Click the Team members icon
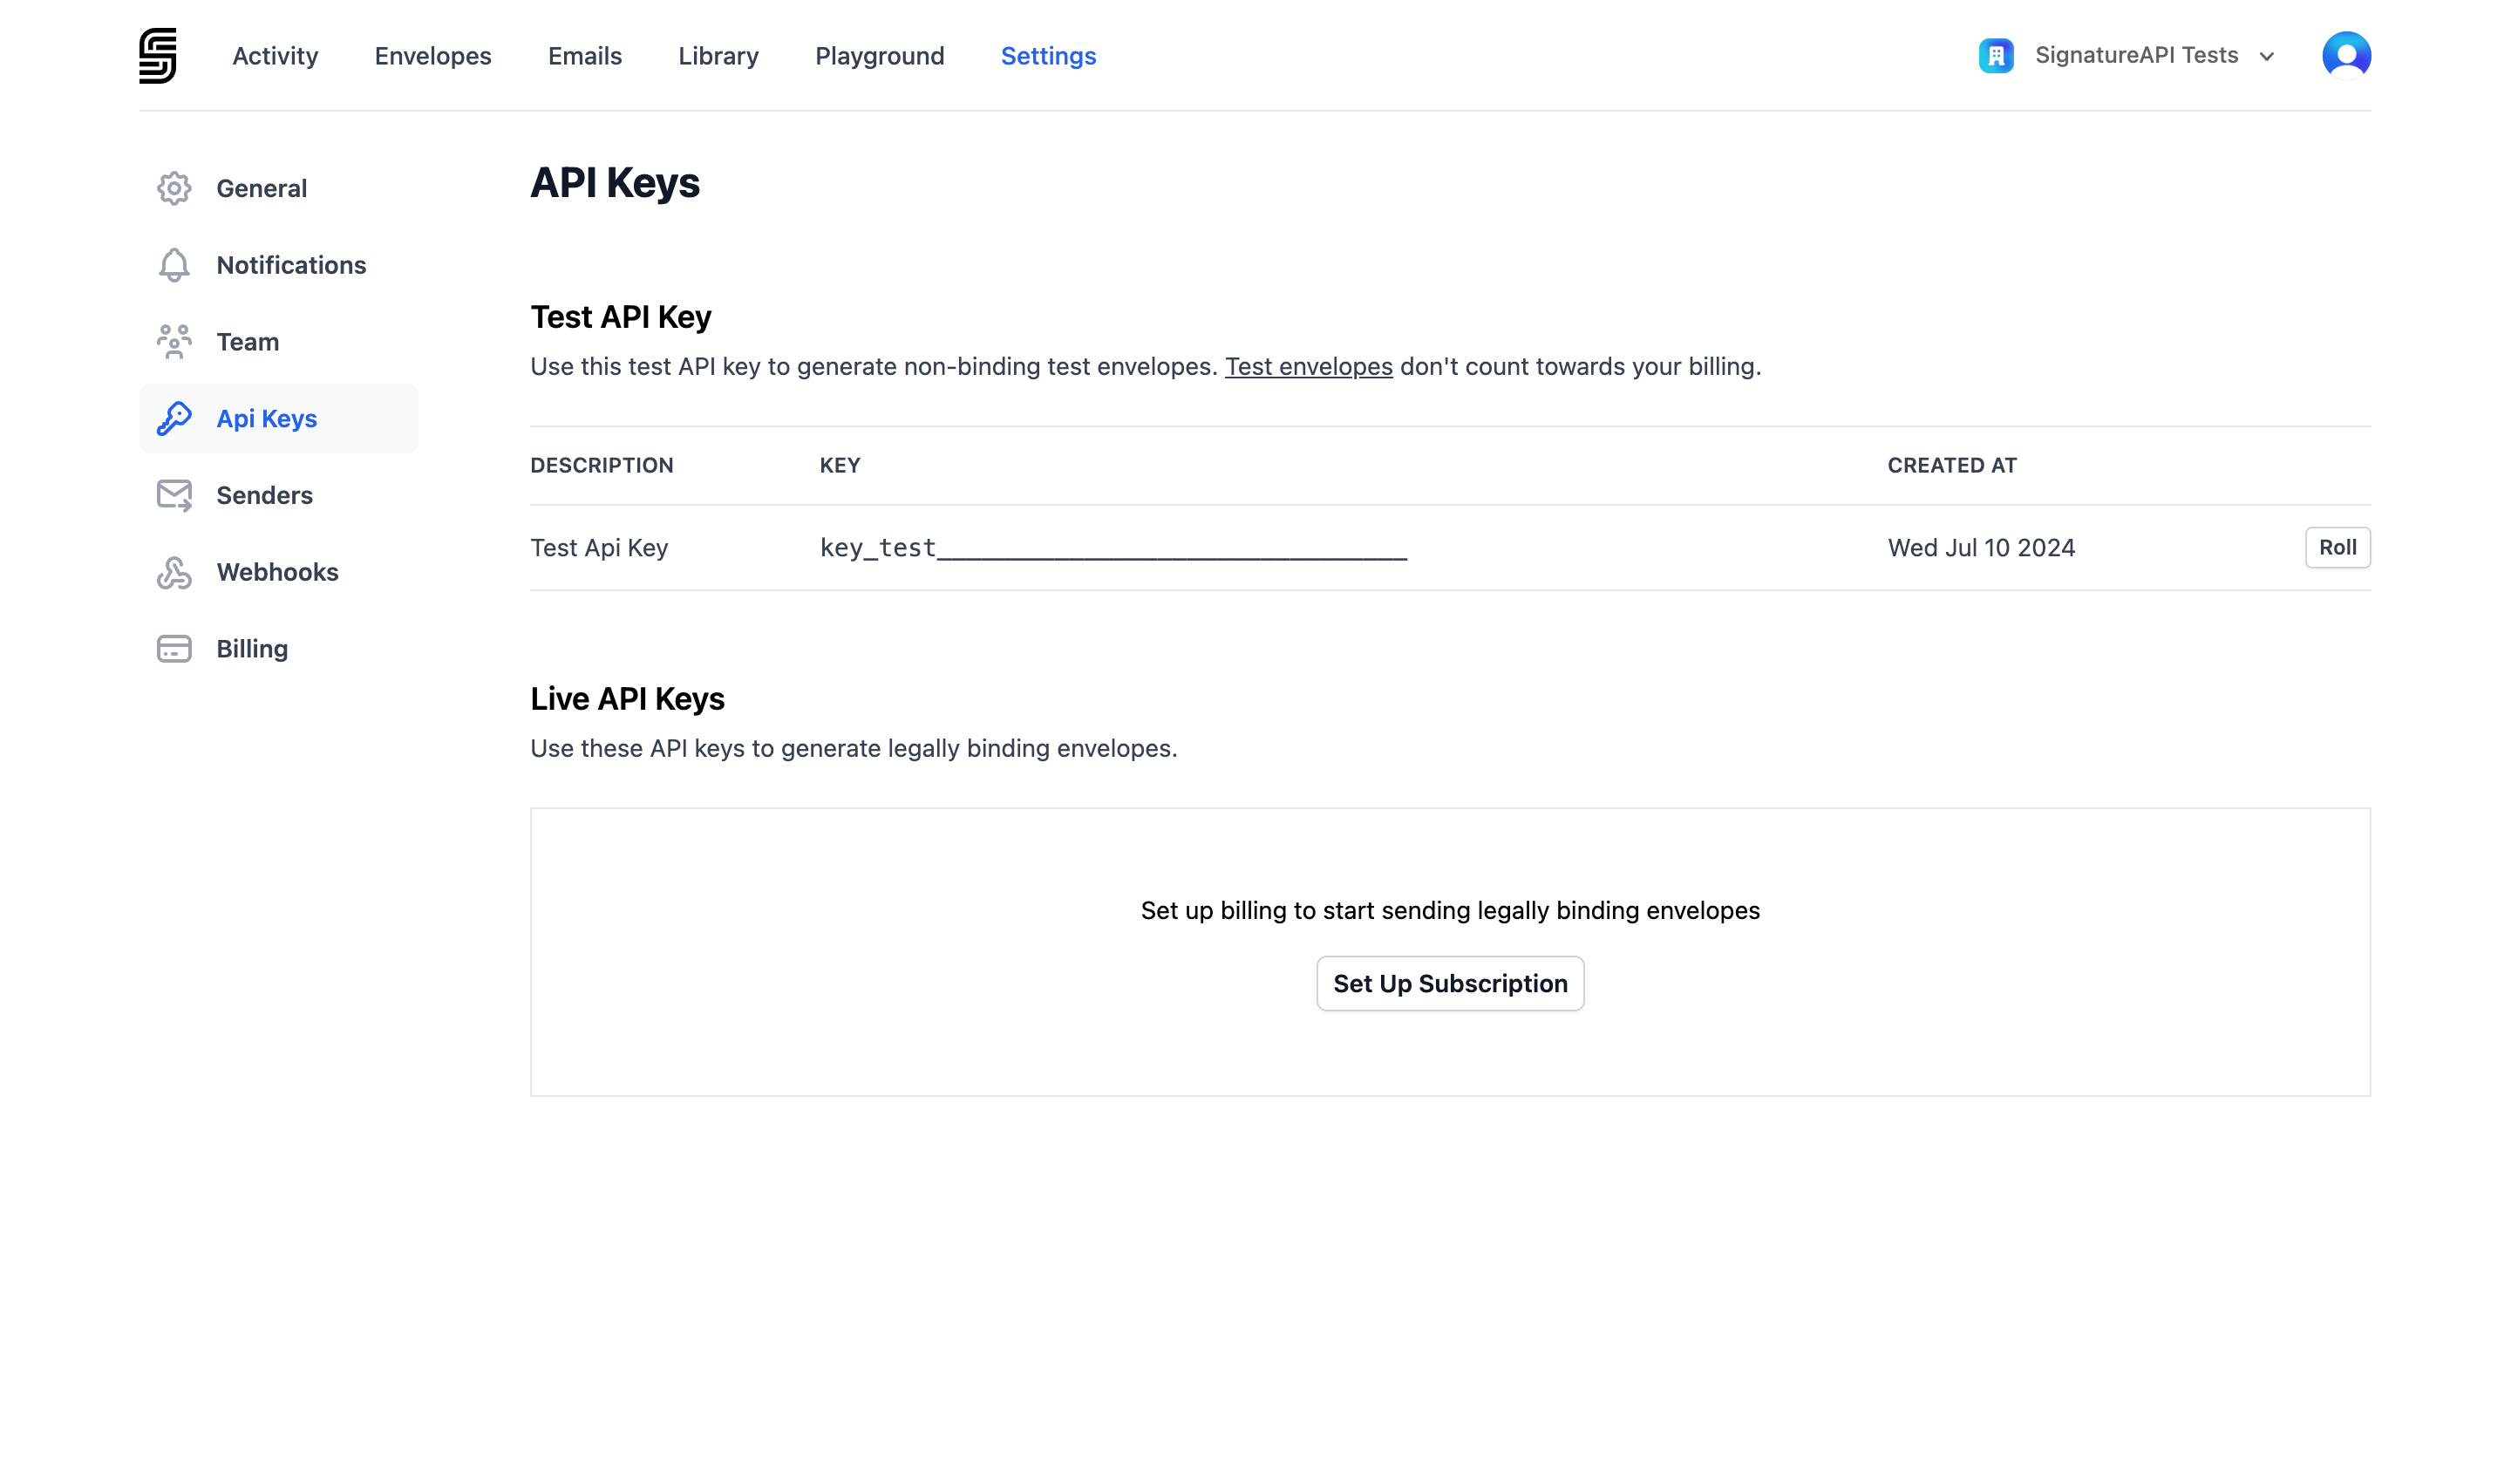 [174, 341]
